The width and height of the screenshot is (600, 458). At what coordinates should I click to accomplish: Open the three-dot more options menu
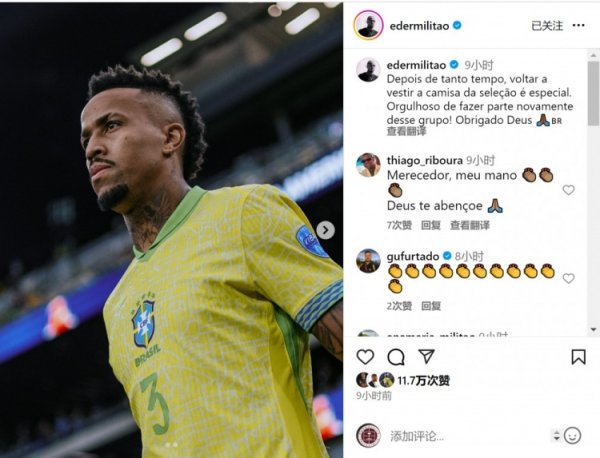pyautogui.click(x=578, y=25)
